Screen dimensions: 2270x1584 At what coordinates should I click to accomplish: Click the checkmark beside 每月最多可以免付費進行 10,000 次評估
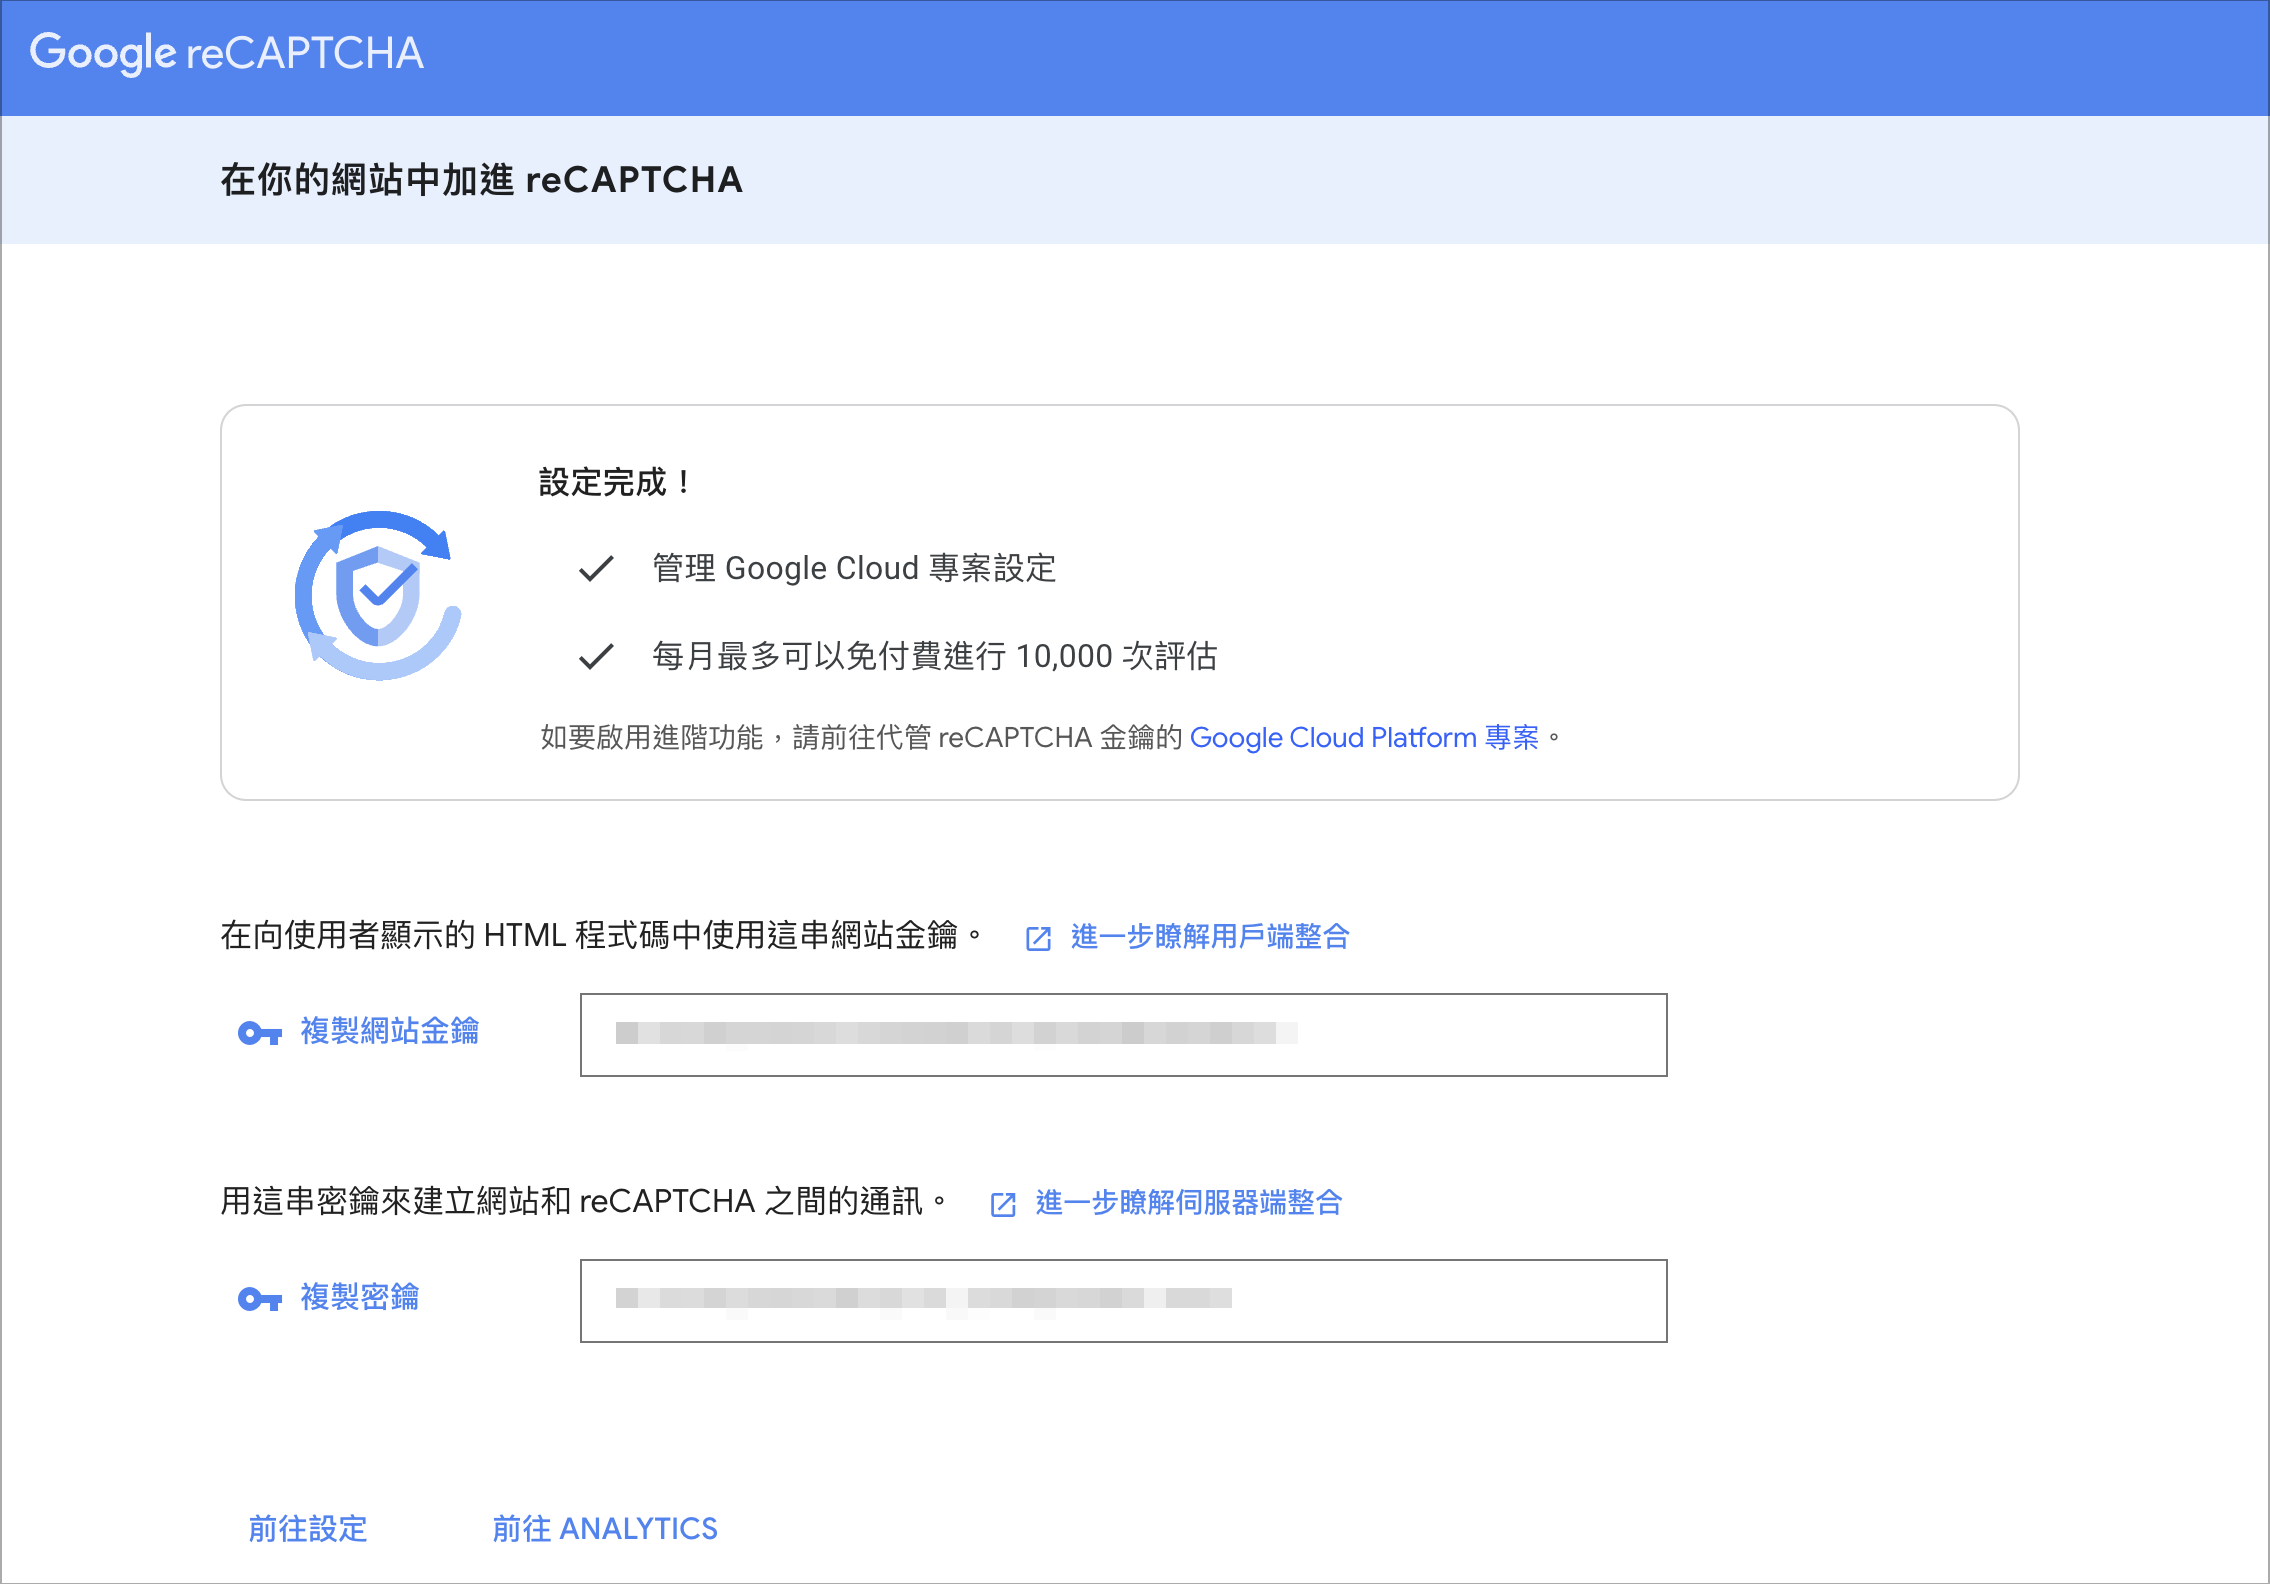(x=596, y=657)
